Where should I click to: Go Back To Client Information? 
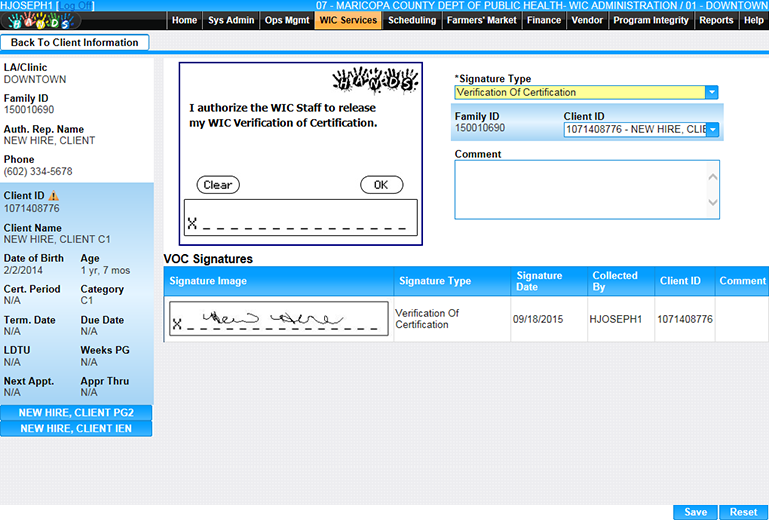[x=75, y=43]
